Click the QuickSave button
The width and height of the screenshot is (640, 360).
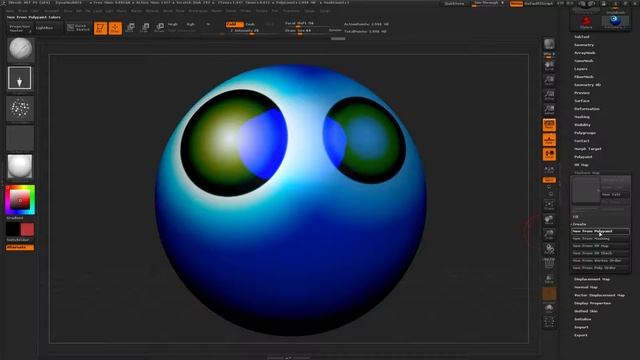click(x=454, y=4)
